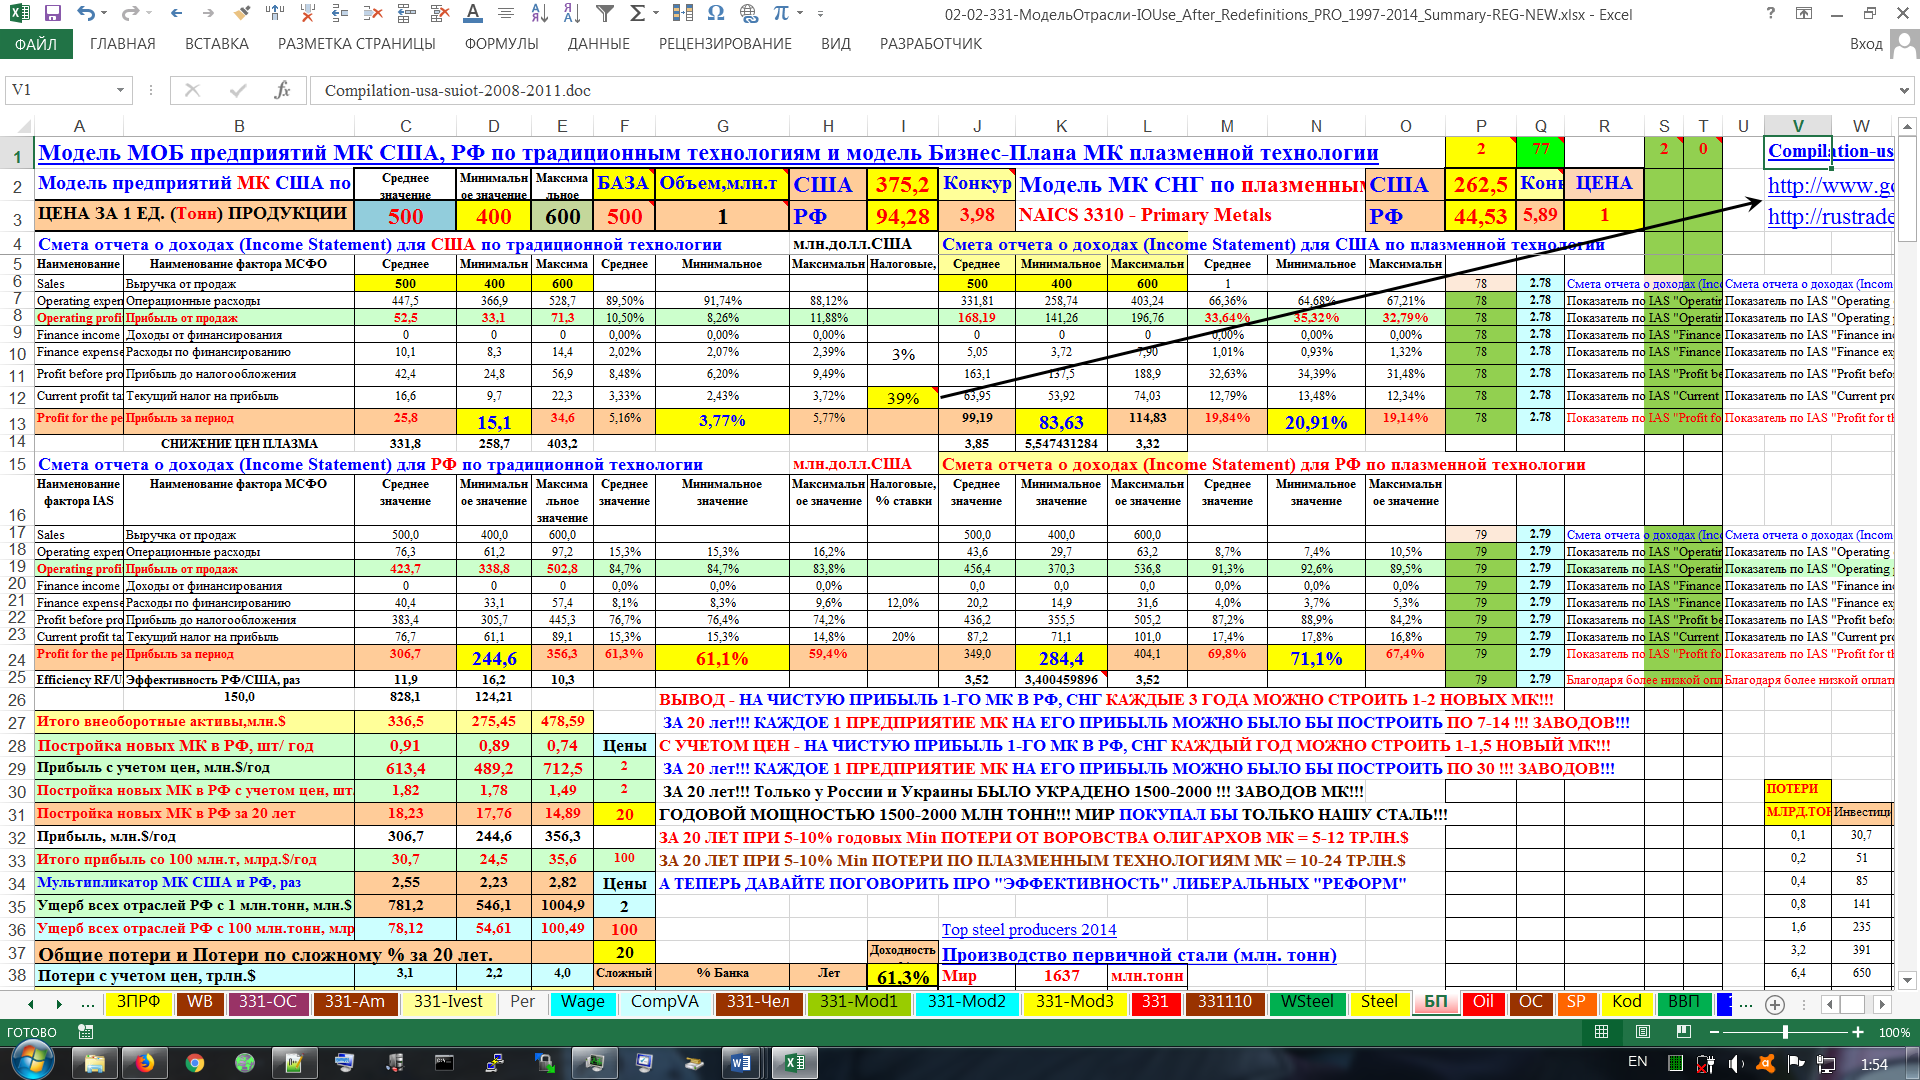Click the font color A icon
This screenshot has width=1920, height=1080.
(473, 14)
